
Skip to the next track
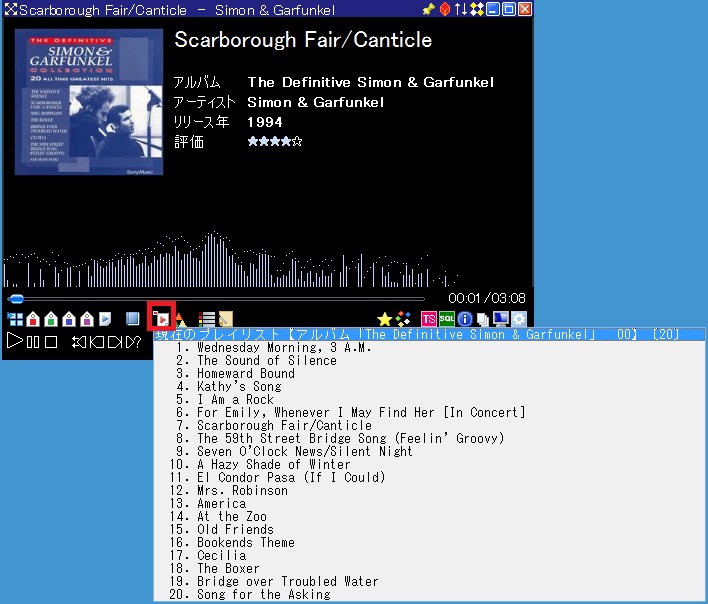tap(115, 342)
